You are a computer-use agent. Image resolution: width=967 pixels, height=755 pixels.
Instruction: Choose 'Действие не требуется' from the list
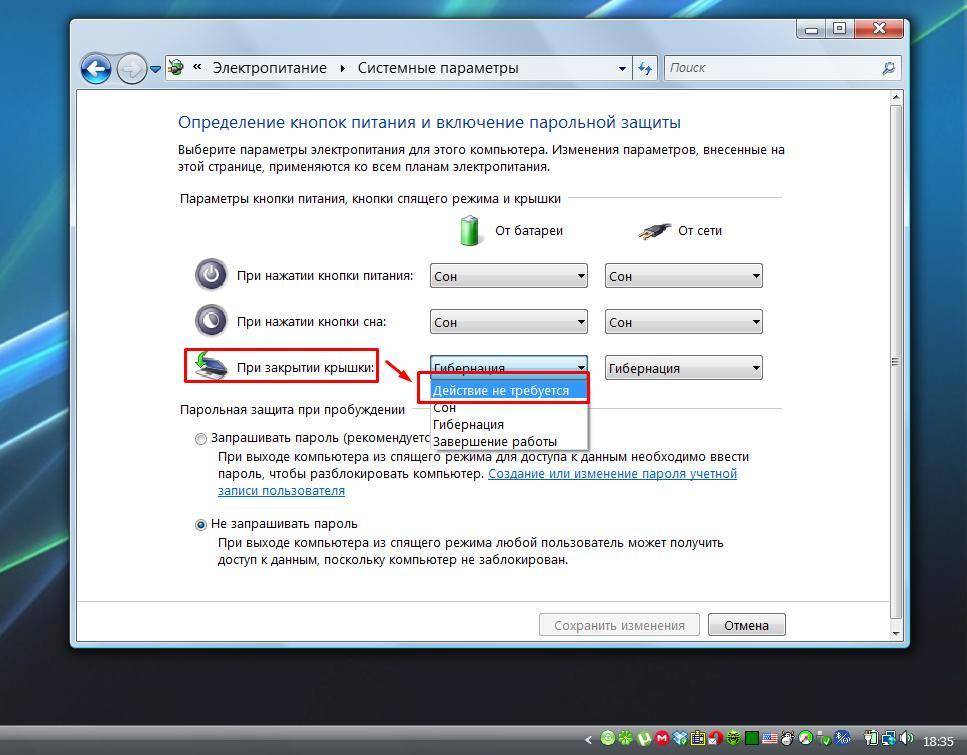[509, 390]
